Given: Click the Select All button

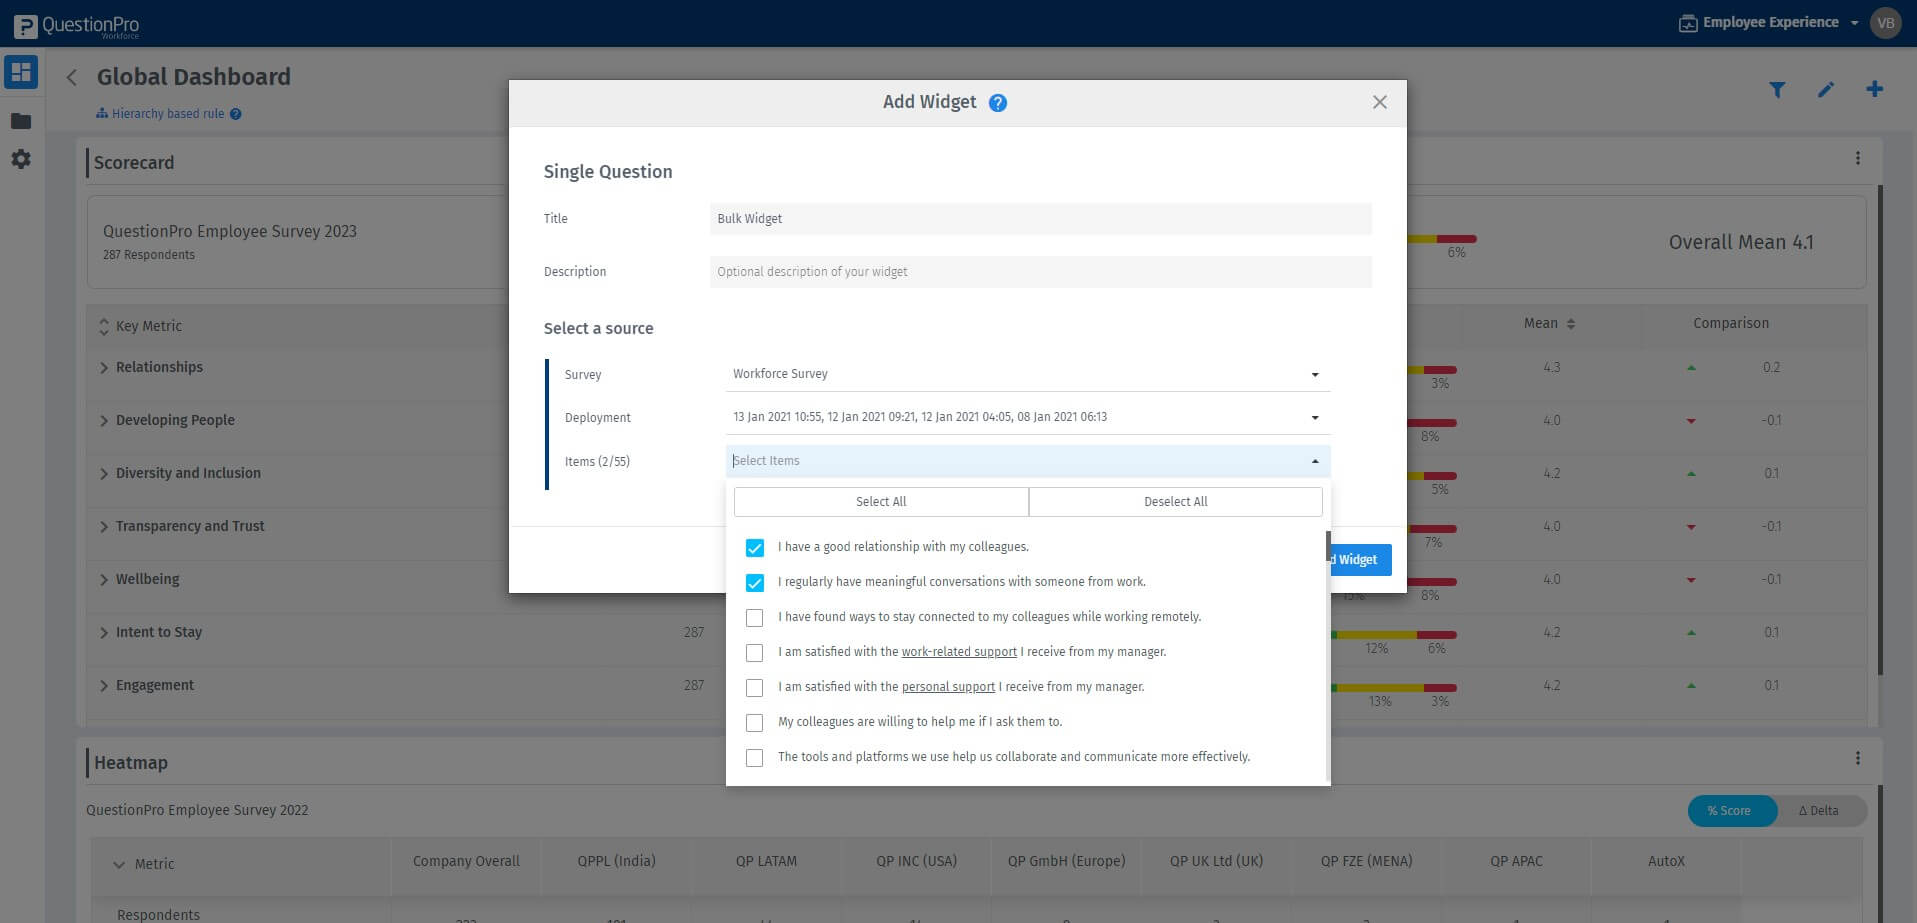Looking at the screenshot, I should (880, 501).
